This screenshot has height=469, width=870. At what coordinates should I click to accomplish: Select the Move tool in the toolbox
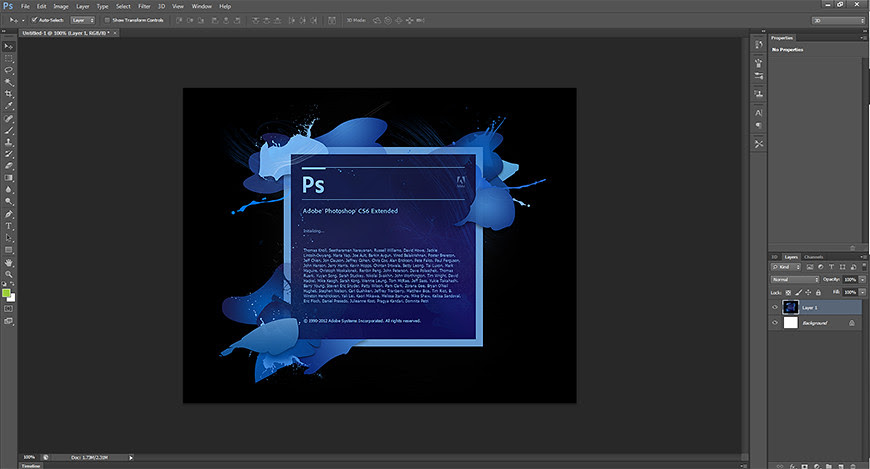pos(8,47)
